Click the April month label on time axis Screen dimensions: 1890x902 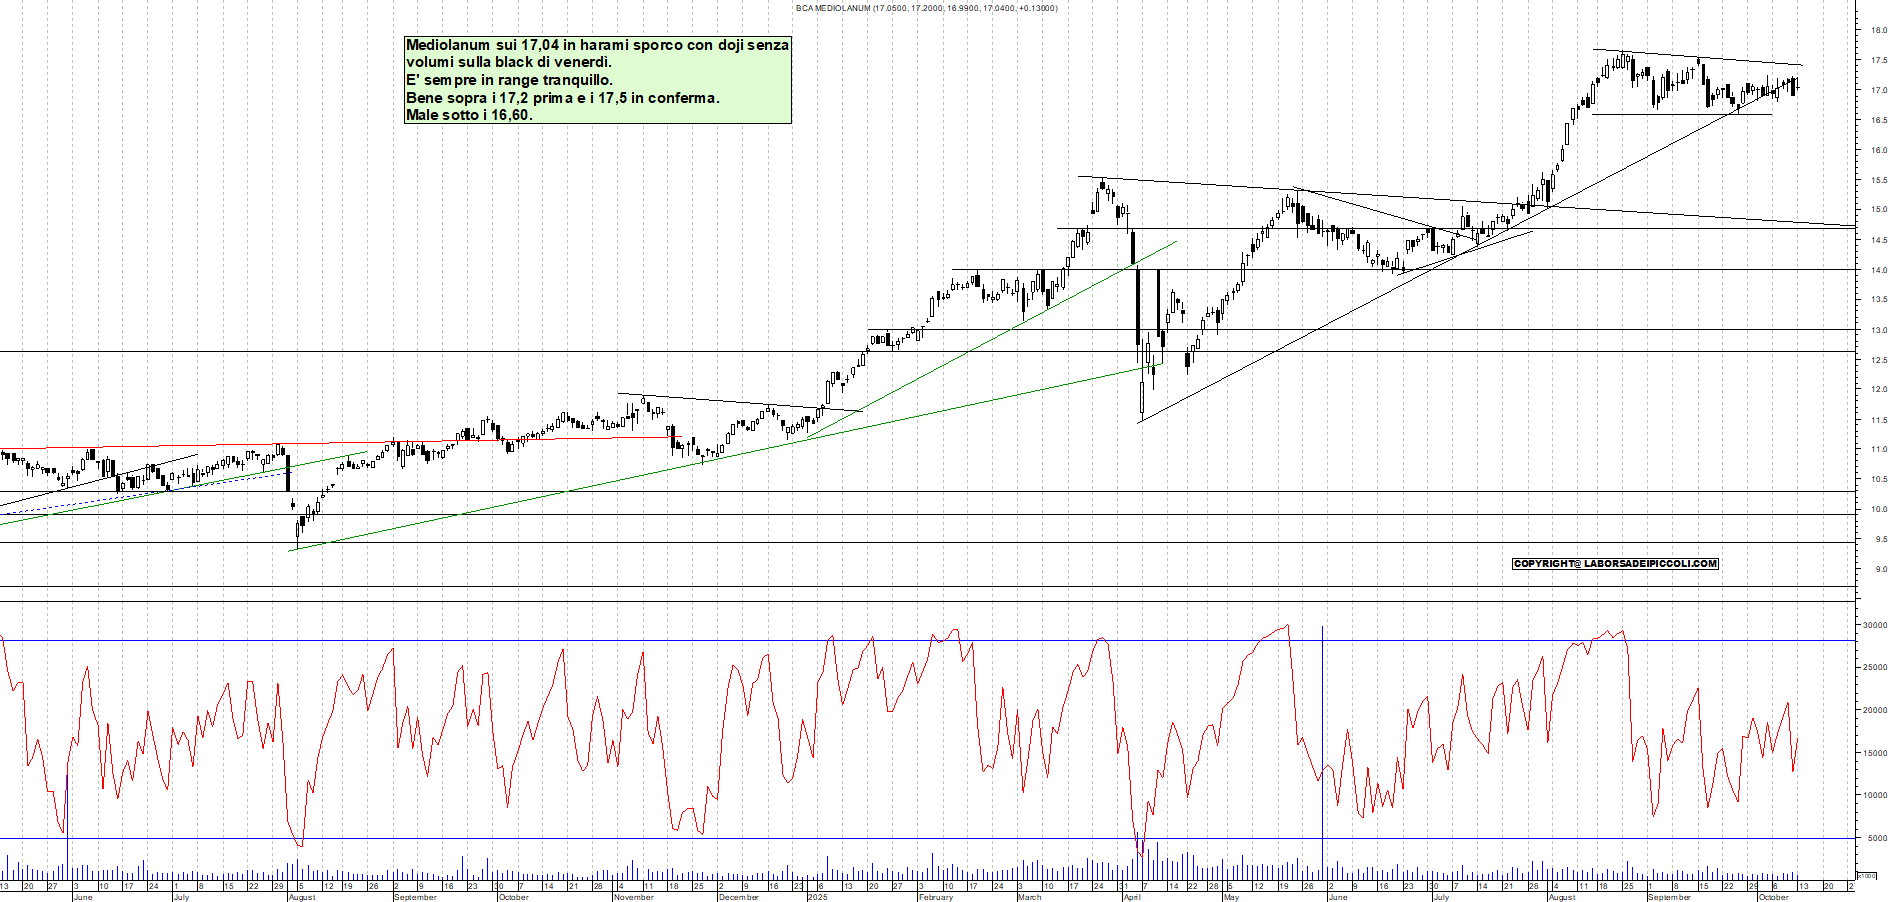tap(1131, 897)
